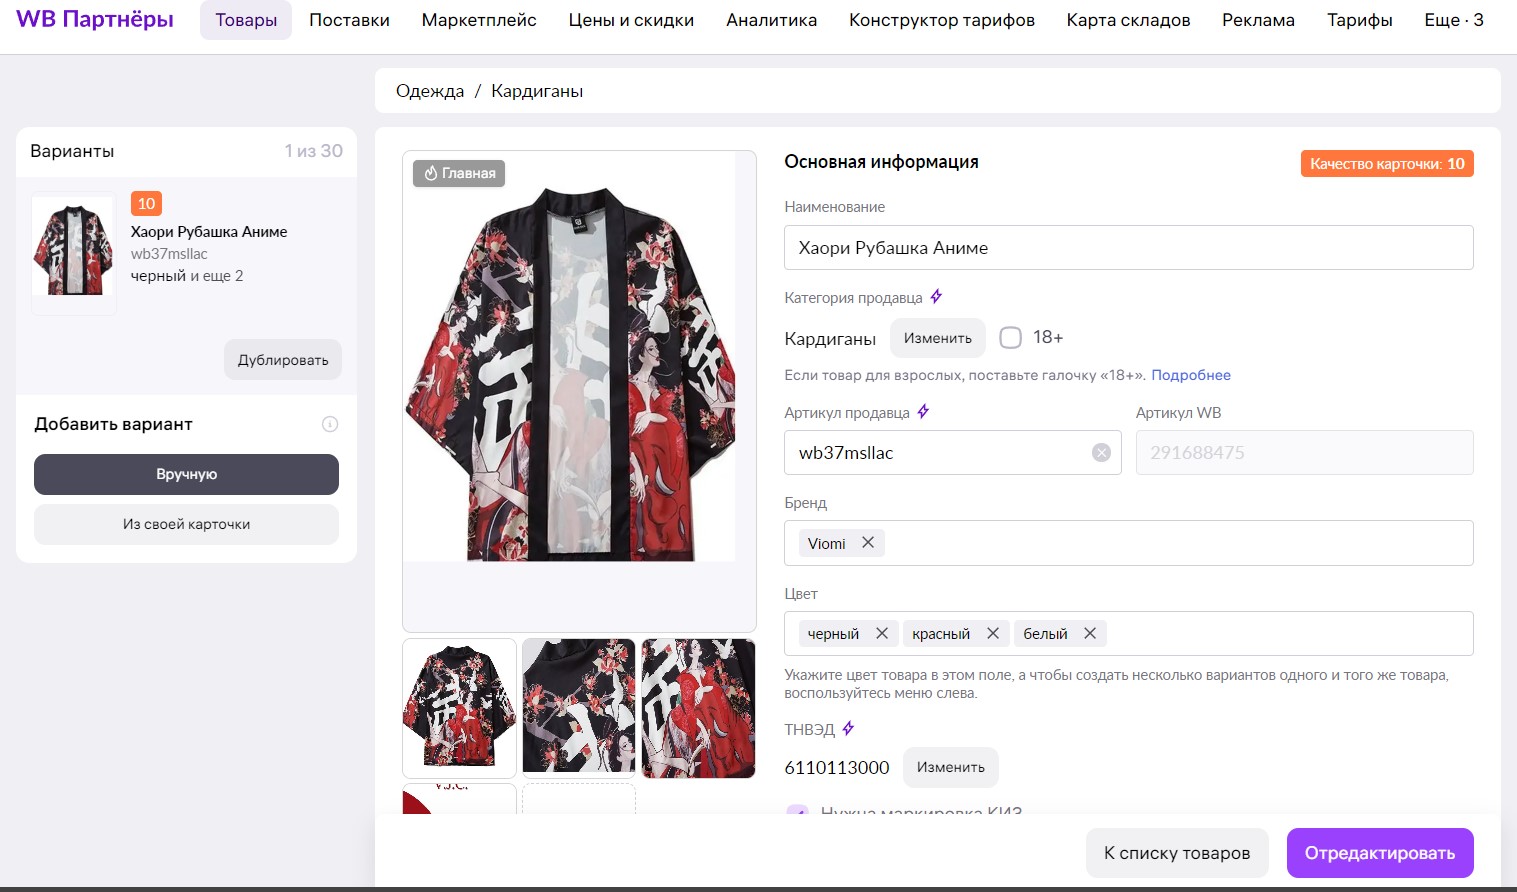Image resolution: width=1517 pixels, height=892 pixels.
Task: Click lightning icon beside Артикул продавца label
Action: (923, 412)
